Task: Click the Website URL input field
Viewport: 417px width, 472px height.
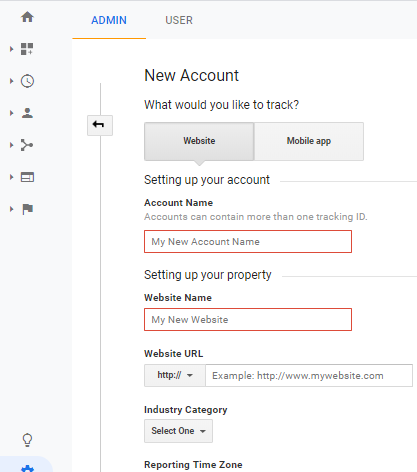Action: 309,375
